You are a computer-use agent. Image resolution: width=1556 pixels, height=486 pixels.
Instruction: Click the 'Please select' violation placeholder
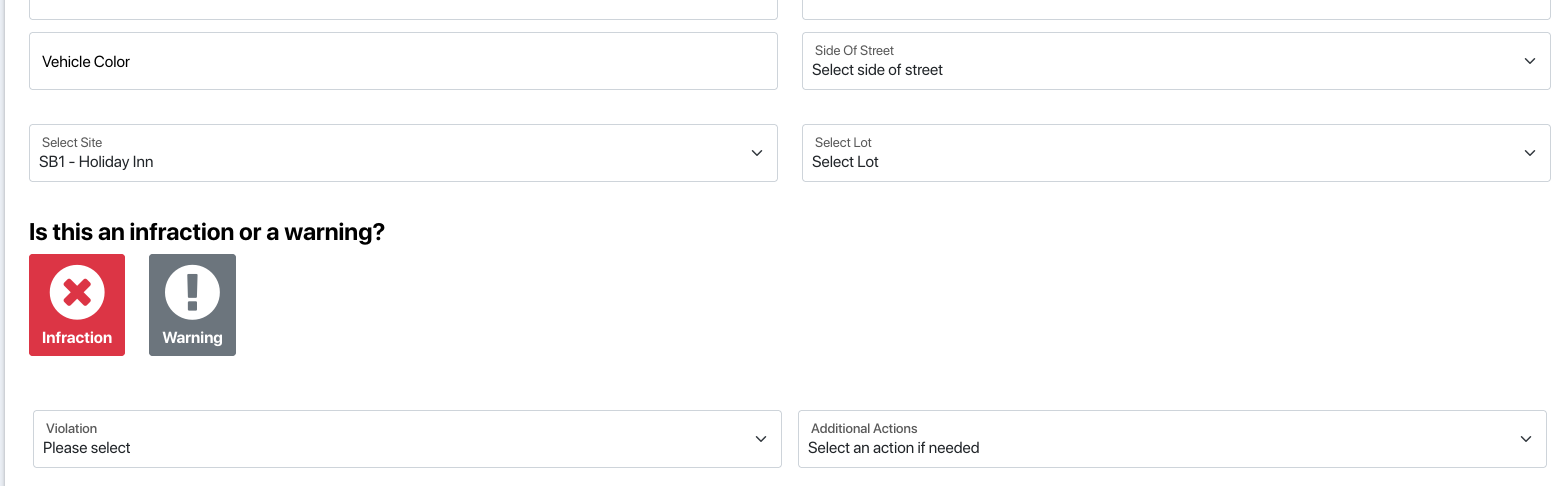[87, 448]
